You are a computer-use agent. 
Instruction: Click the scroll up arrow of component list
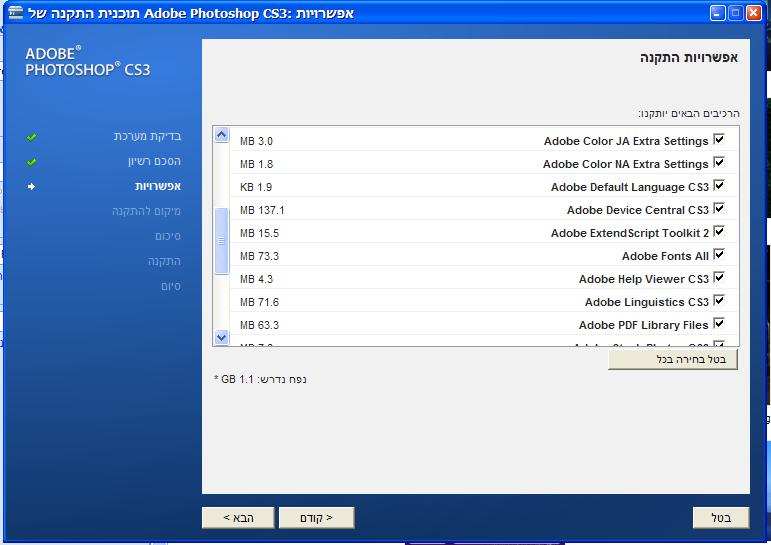pos(222,134)
